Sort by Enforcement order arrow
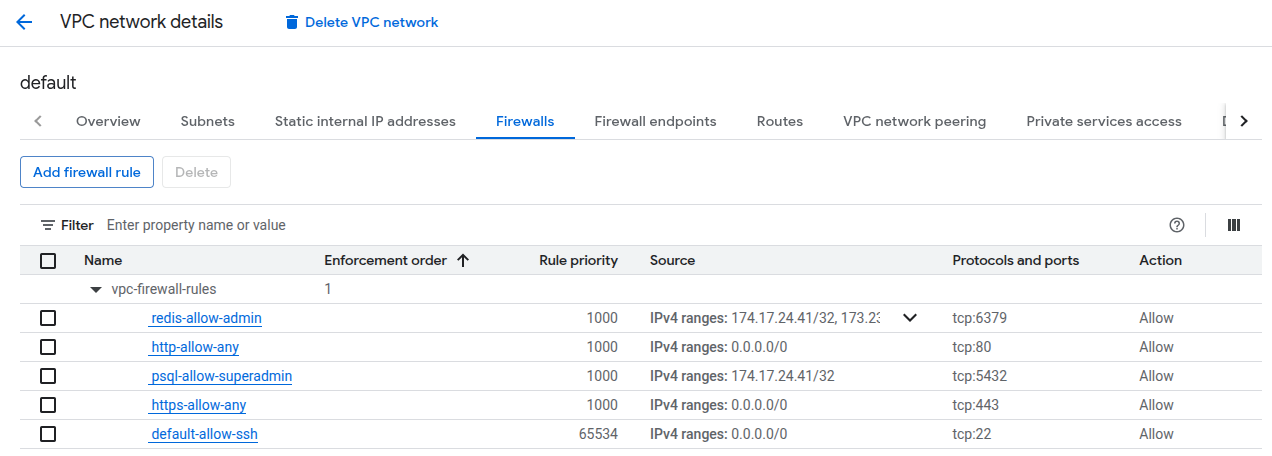 [x=463, y=260]
